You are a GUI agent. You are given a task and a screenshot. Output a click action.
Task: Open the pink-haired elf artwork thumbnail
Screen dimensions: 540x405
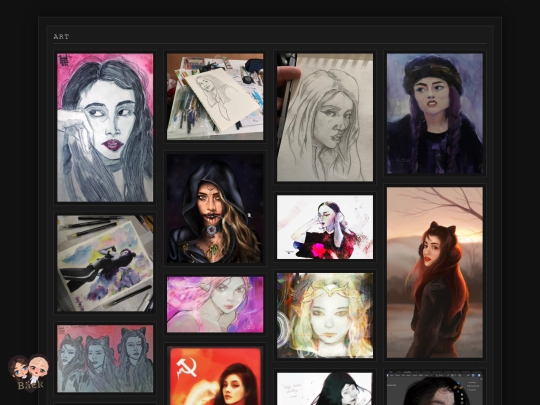click(215, 304)
